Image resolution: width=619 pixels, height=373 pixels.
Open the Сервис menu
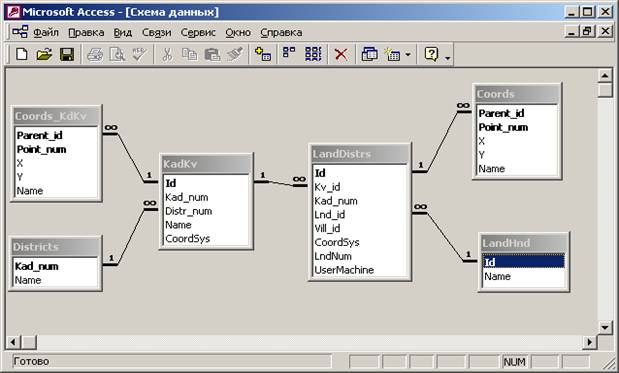[198, 32]
